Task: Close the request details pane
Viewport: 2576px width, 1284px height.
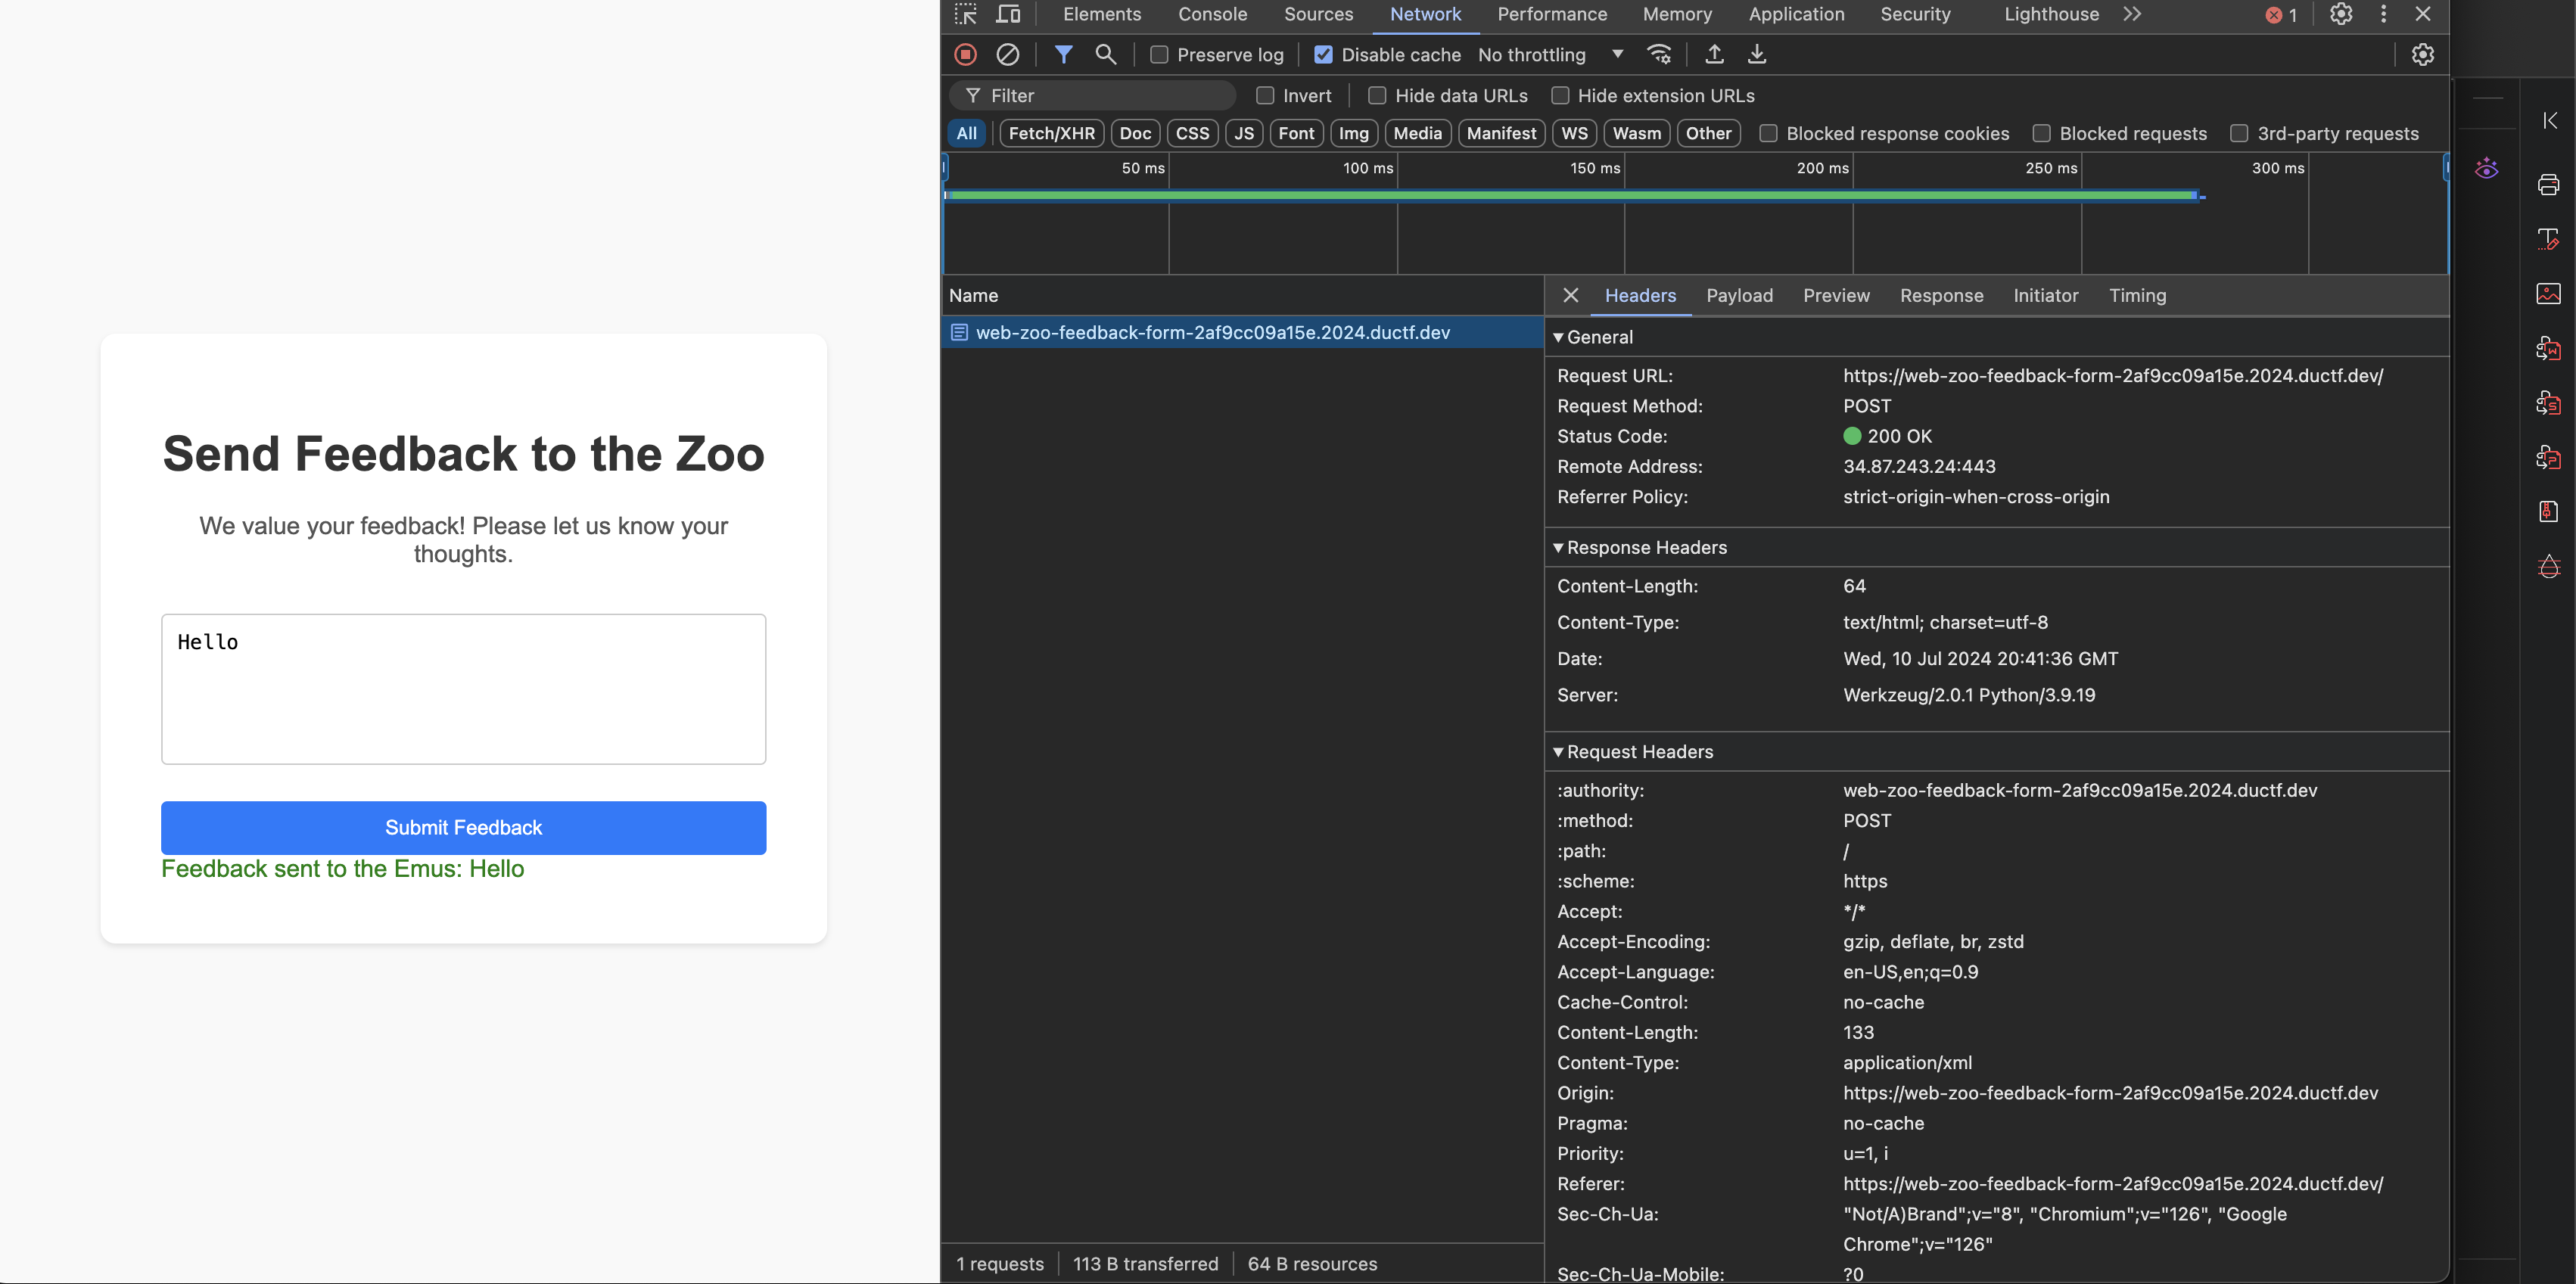Action: click(x=1571, y=295)
